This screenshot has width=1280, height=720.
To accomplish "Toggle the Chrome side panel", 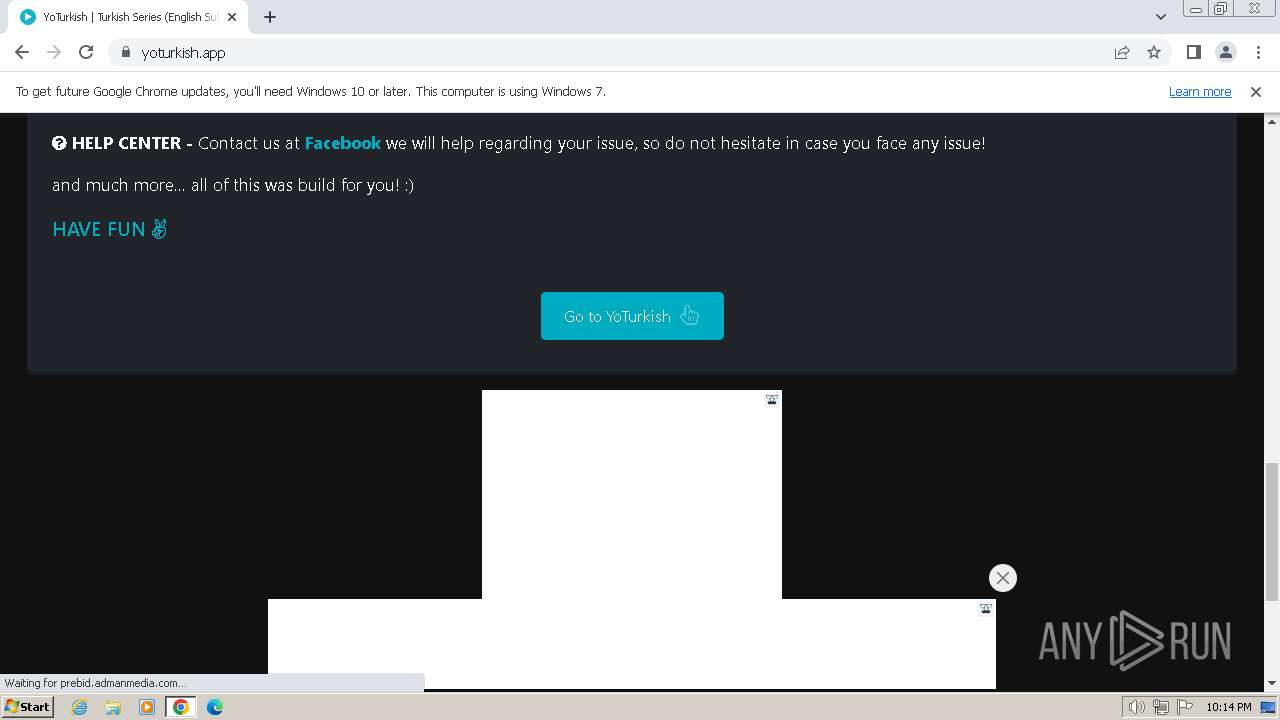I will (1194, 52).
